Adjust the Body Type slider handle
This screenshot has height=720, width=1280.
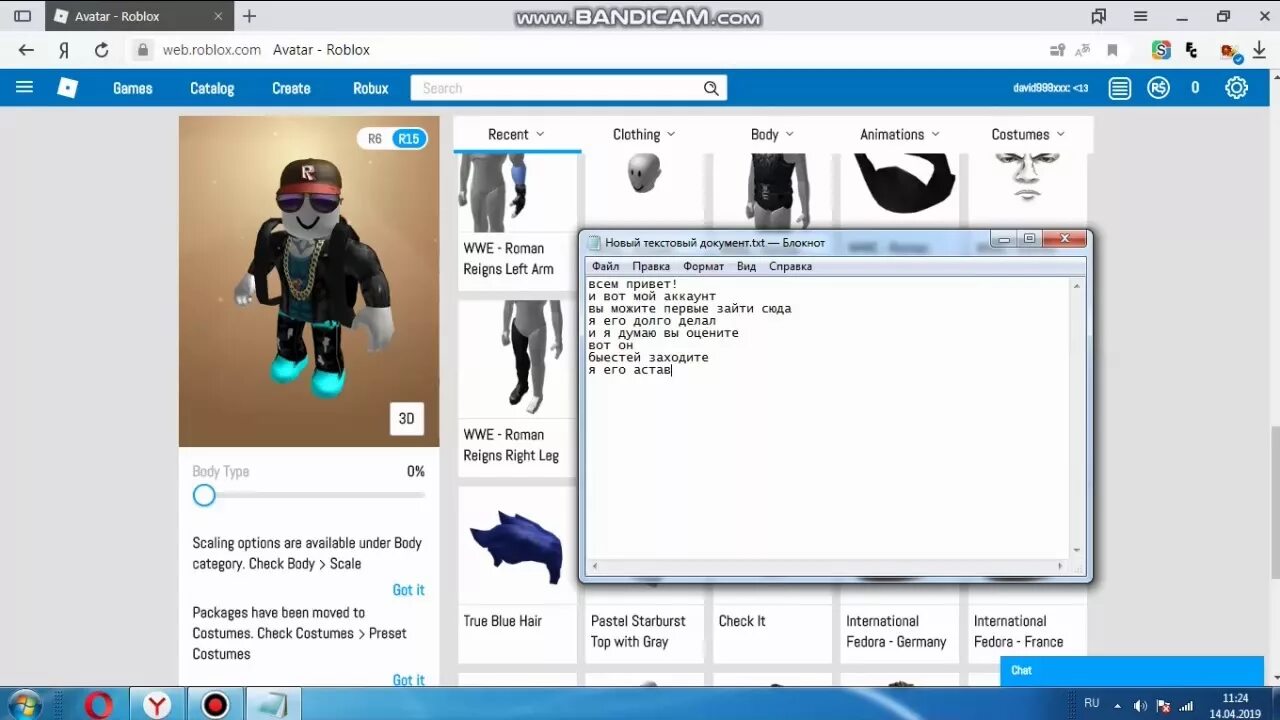[204, 495]
